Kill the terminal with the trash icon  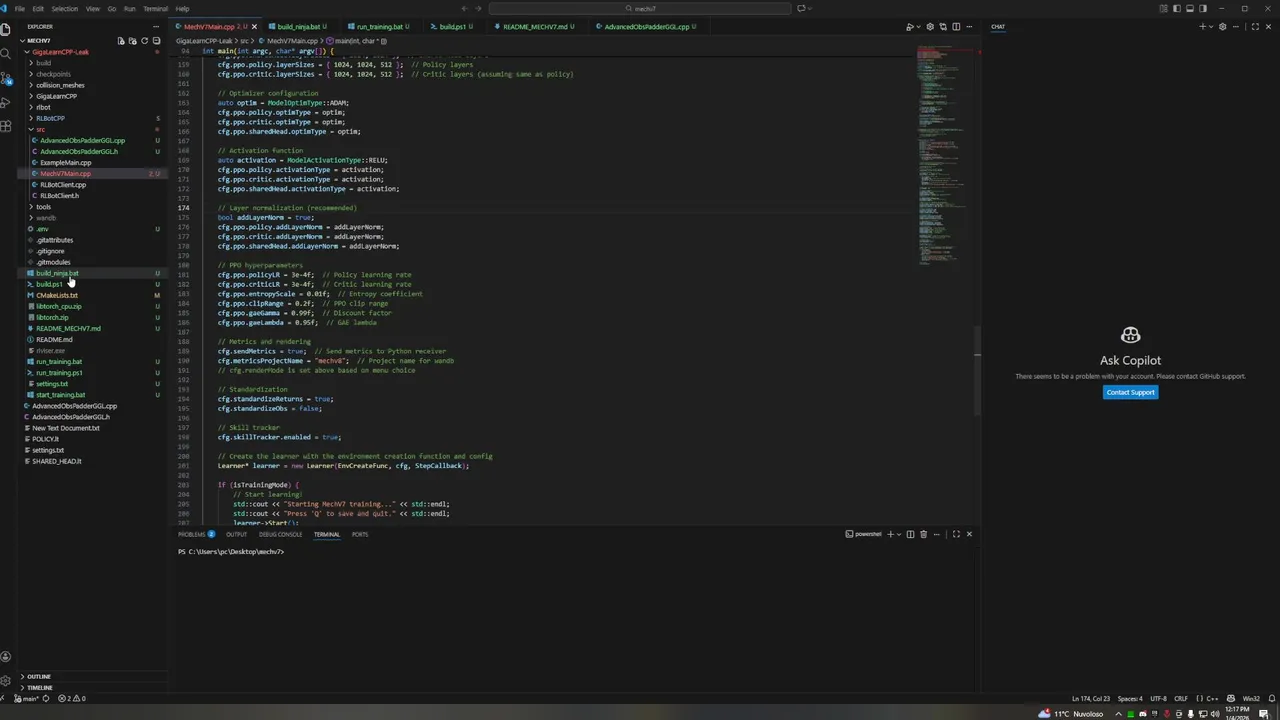[x=923, y=534]
